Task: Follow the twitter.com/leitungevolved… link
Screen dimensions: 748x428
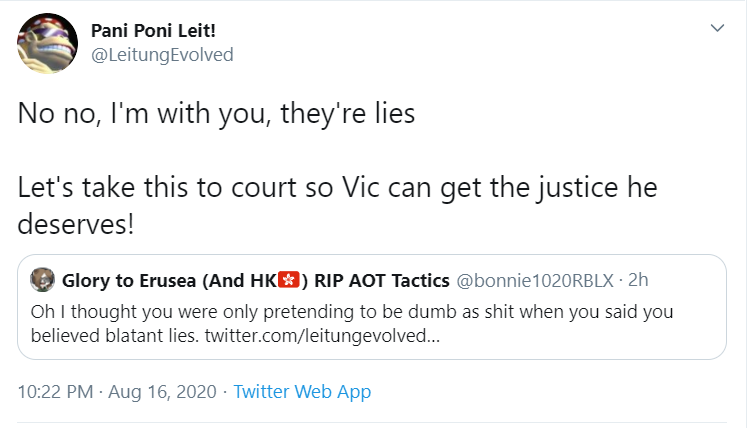Action: click(322, 335)
